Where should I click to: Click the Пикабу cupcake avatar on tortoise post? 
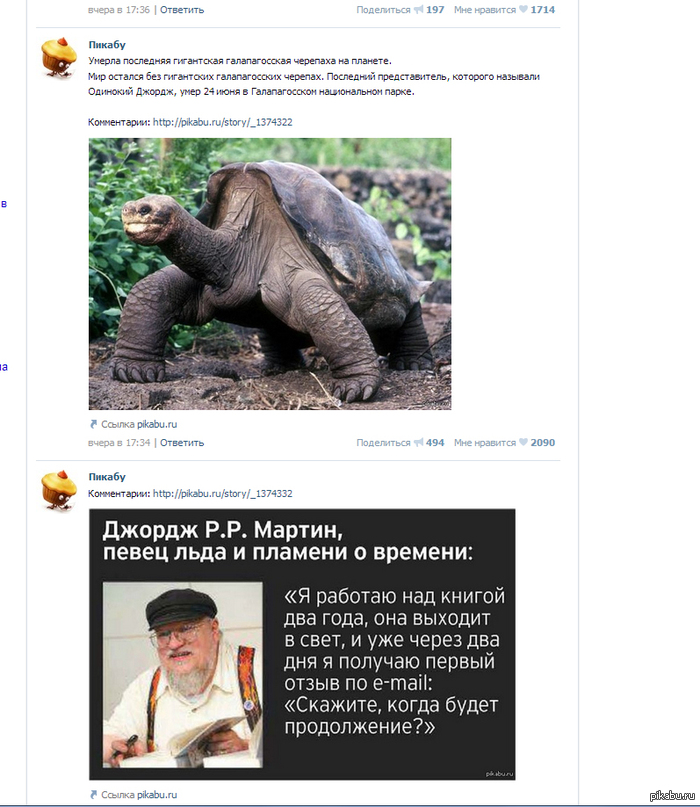tap(59, 58)
